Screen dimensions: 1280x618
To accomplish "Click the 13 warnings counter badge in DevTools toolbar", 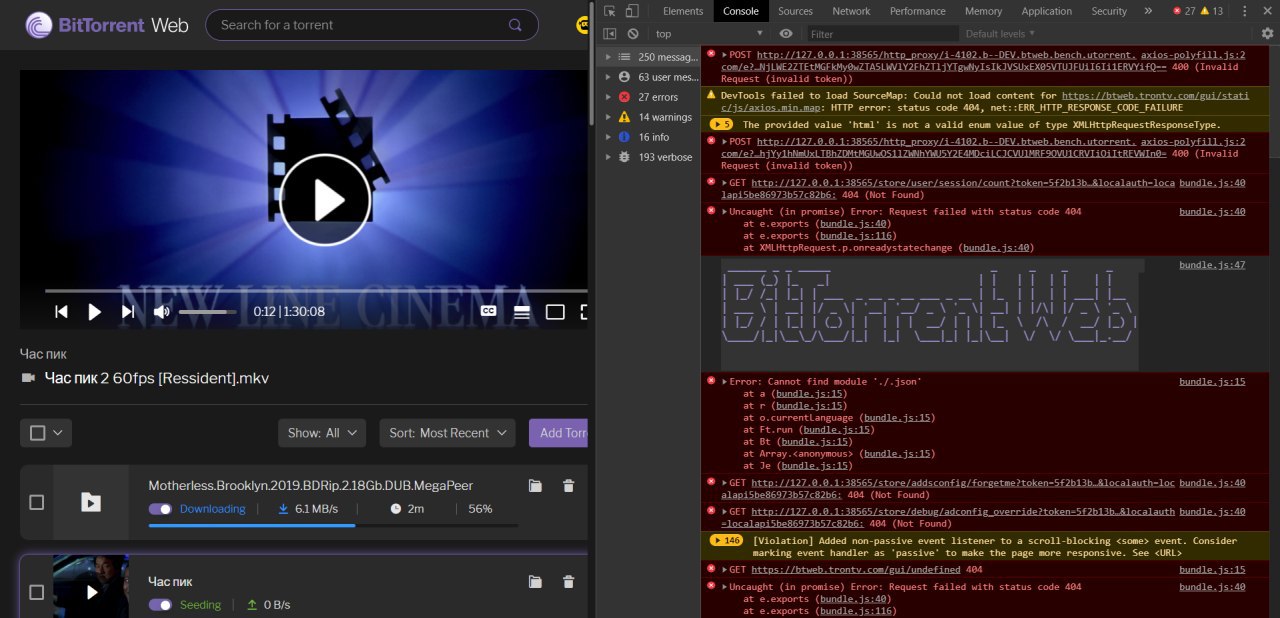I will 1211,11.
